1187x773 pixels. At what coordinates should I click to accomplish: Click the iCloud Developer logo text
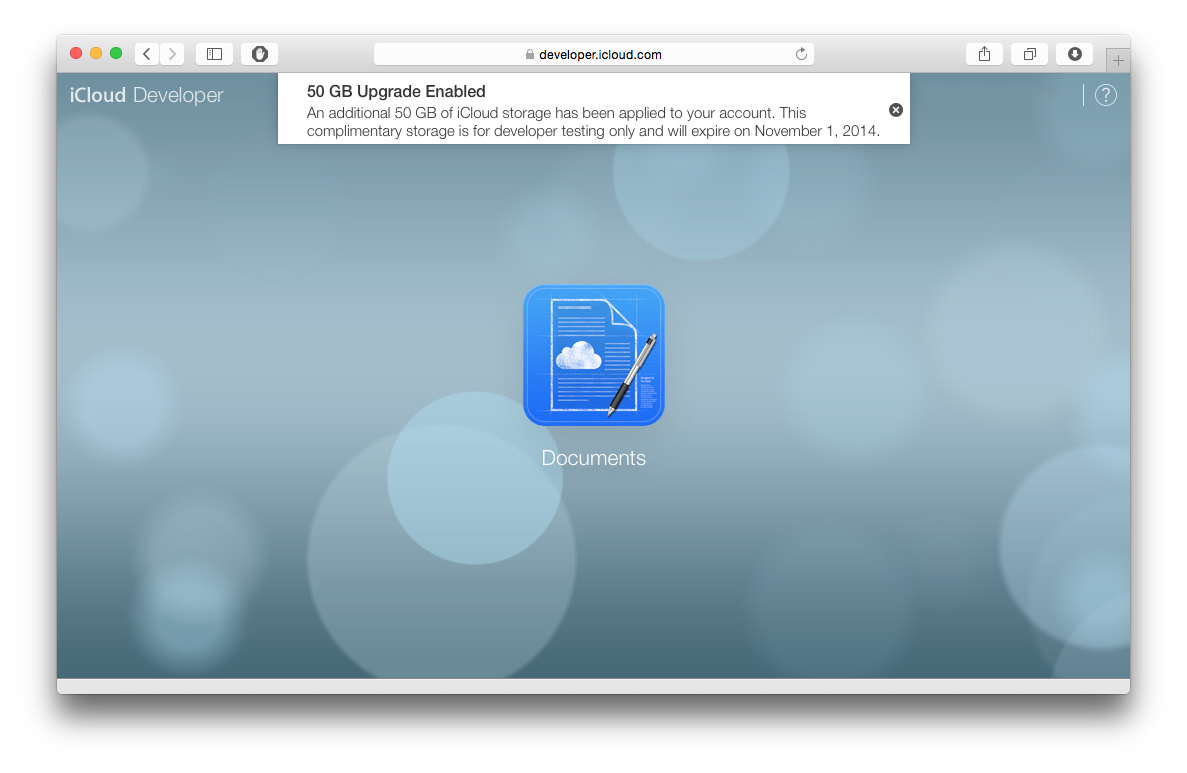[147, 95]
